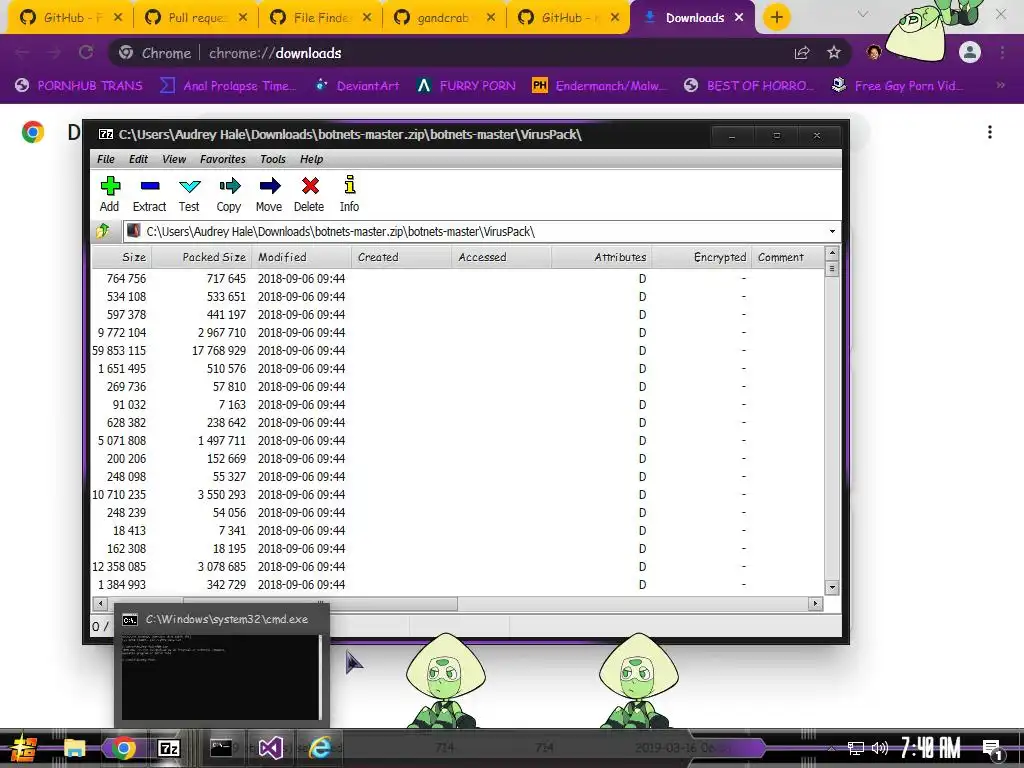Bookmark this page with star icon
Screen dimensions: 1024x768
(834, 53)
